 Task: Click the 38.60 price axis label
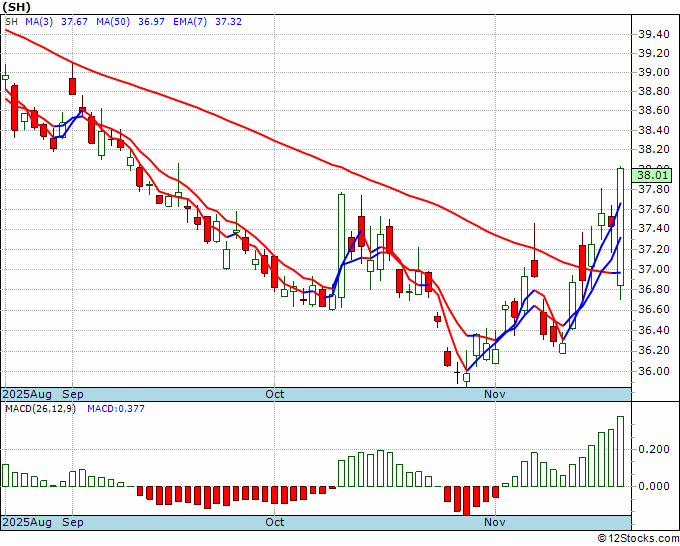pos(654,111)
